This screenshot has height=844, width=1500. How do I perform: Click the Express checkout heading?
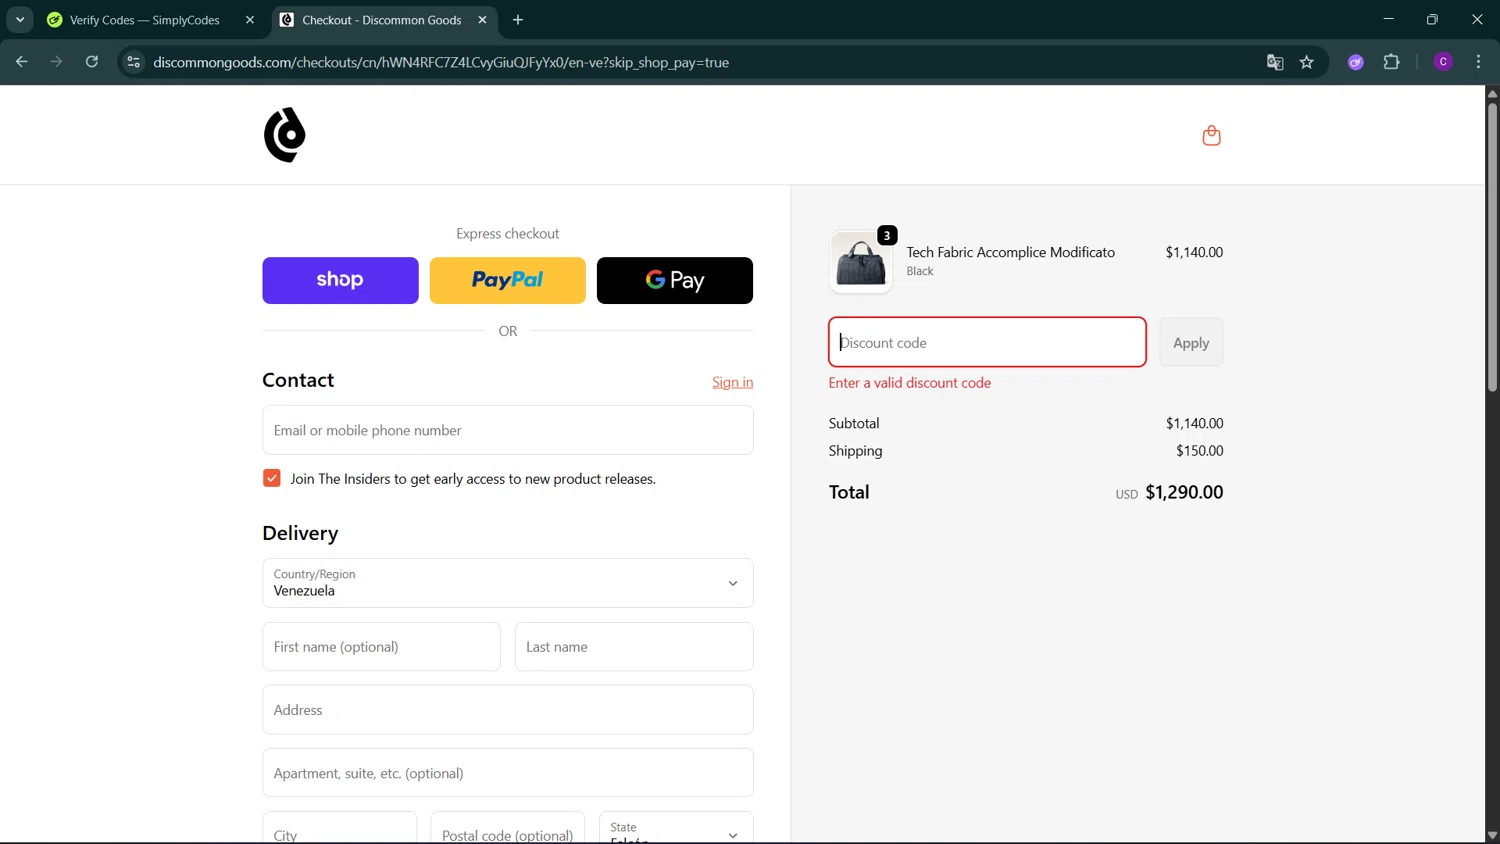[x=508, y=234]
